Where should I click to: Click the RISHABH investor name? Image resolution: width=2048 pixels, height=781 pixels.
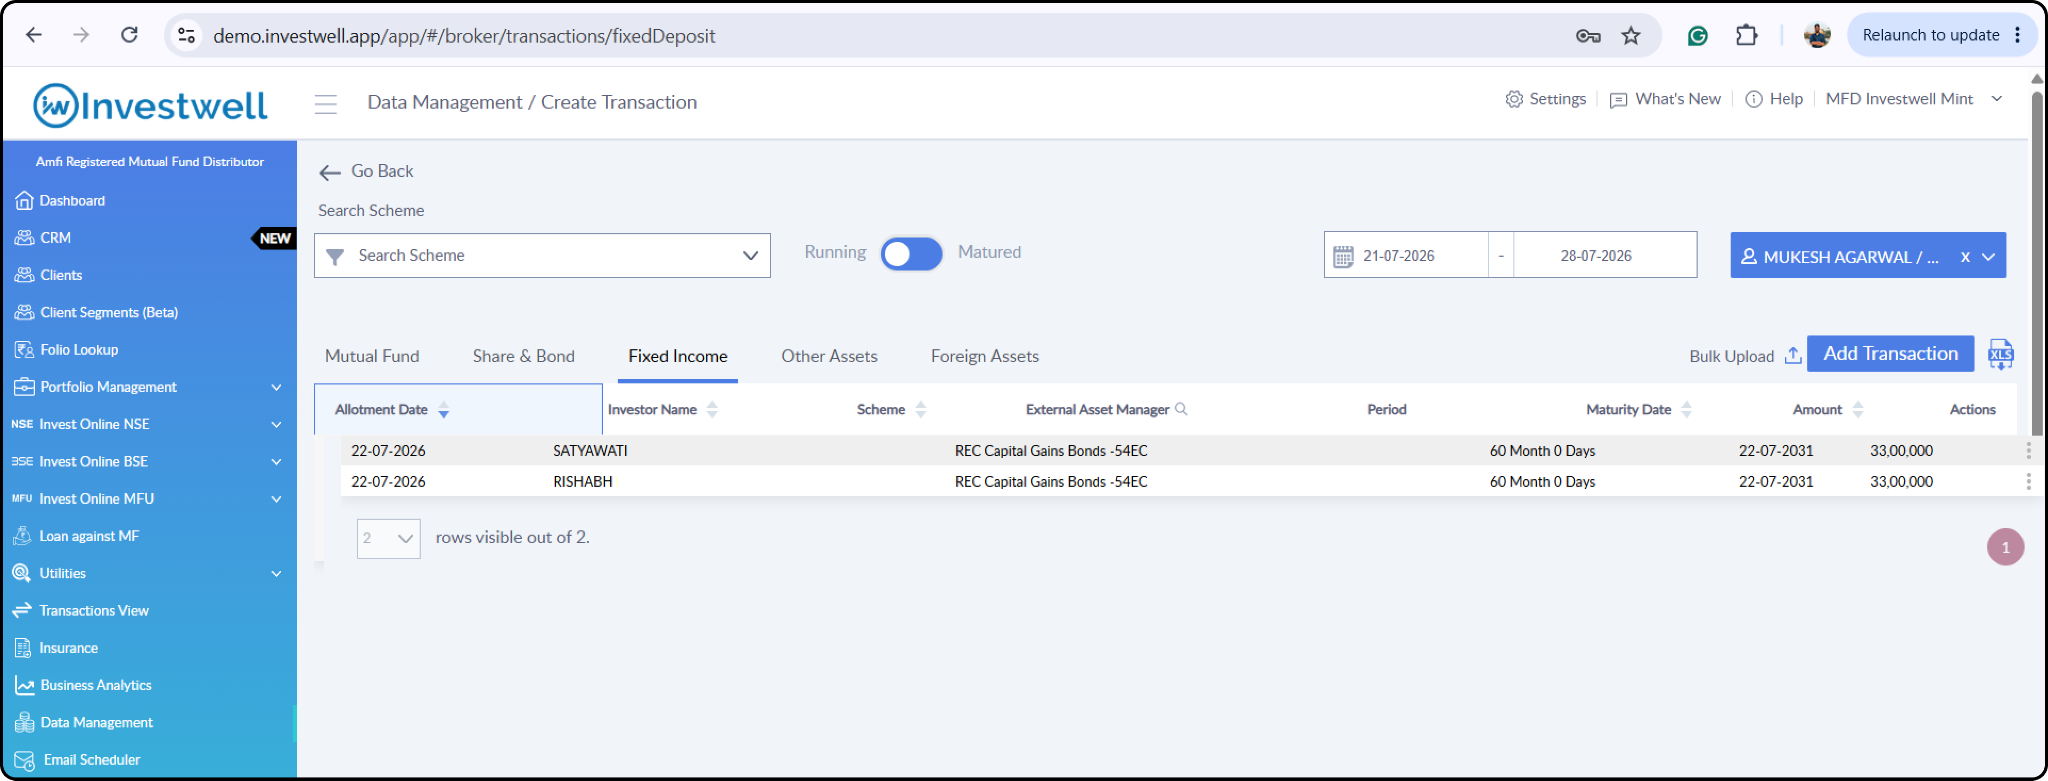583,482
